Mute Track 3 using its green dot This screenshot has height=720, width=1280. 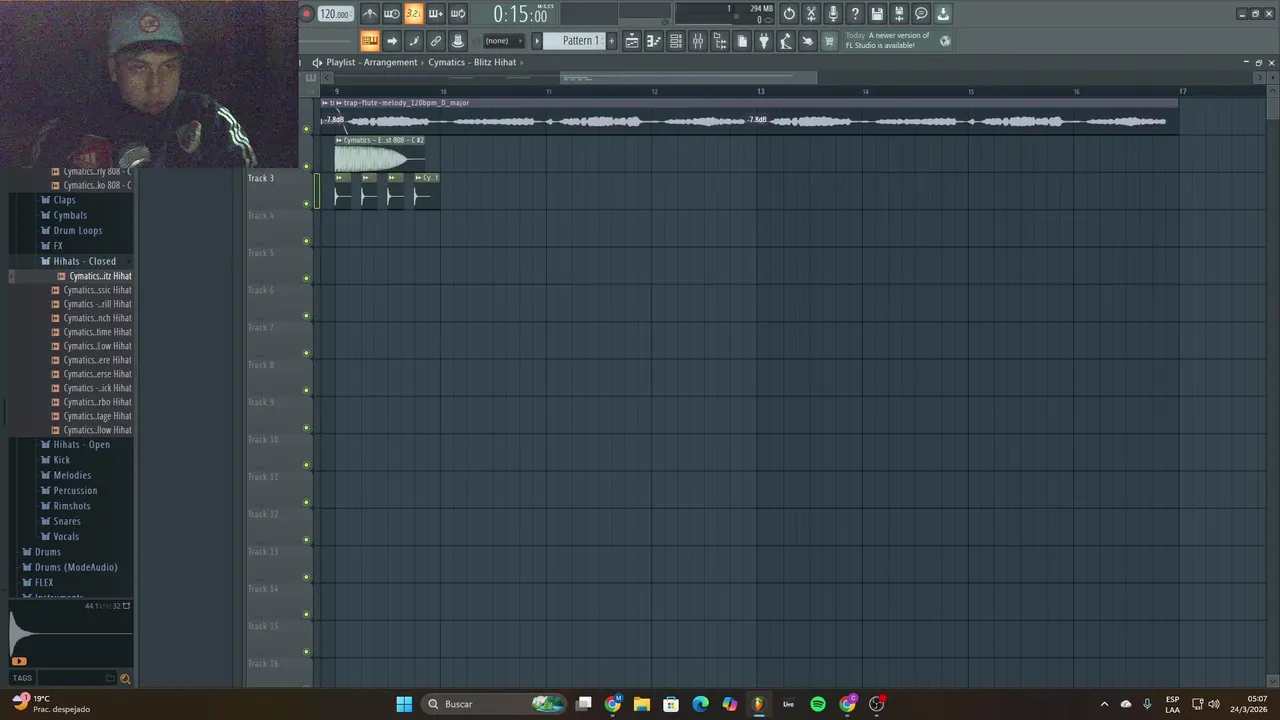tap(307, 204)
